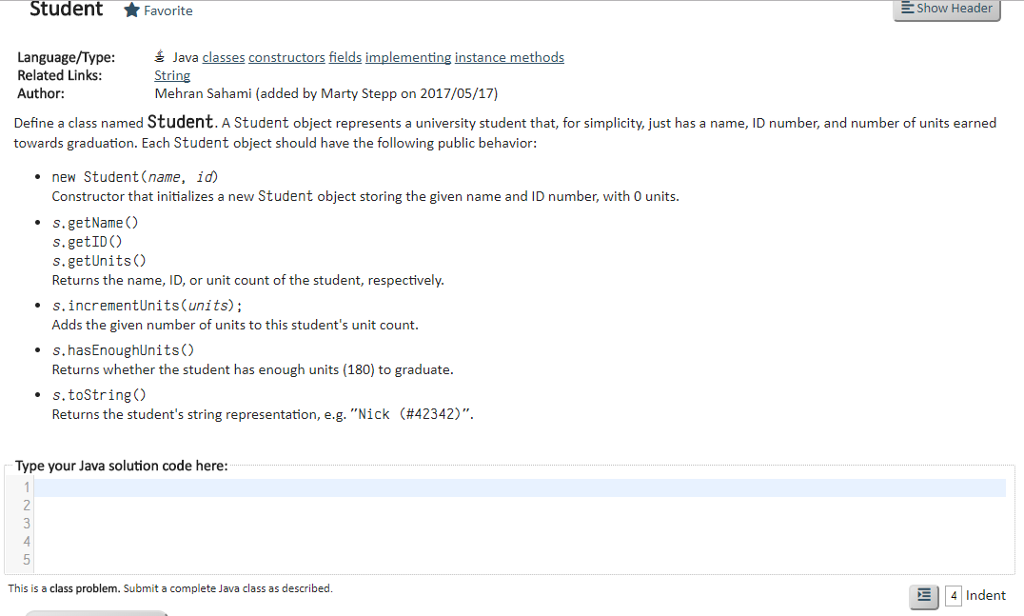This screenshot has width=1024, height=616.
Task: Click the "Type your Java solution code here" label
Action: click(121, 465)
